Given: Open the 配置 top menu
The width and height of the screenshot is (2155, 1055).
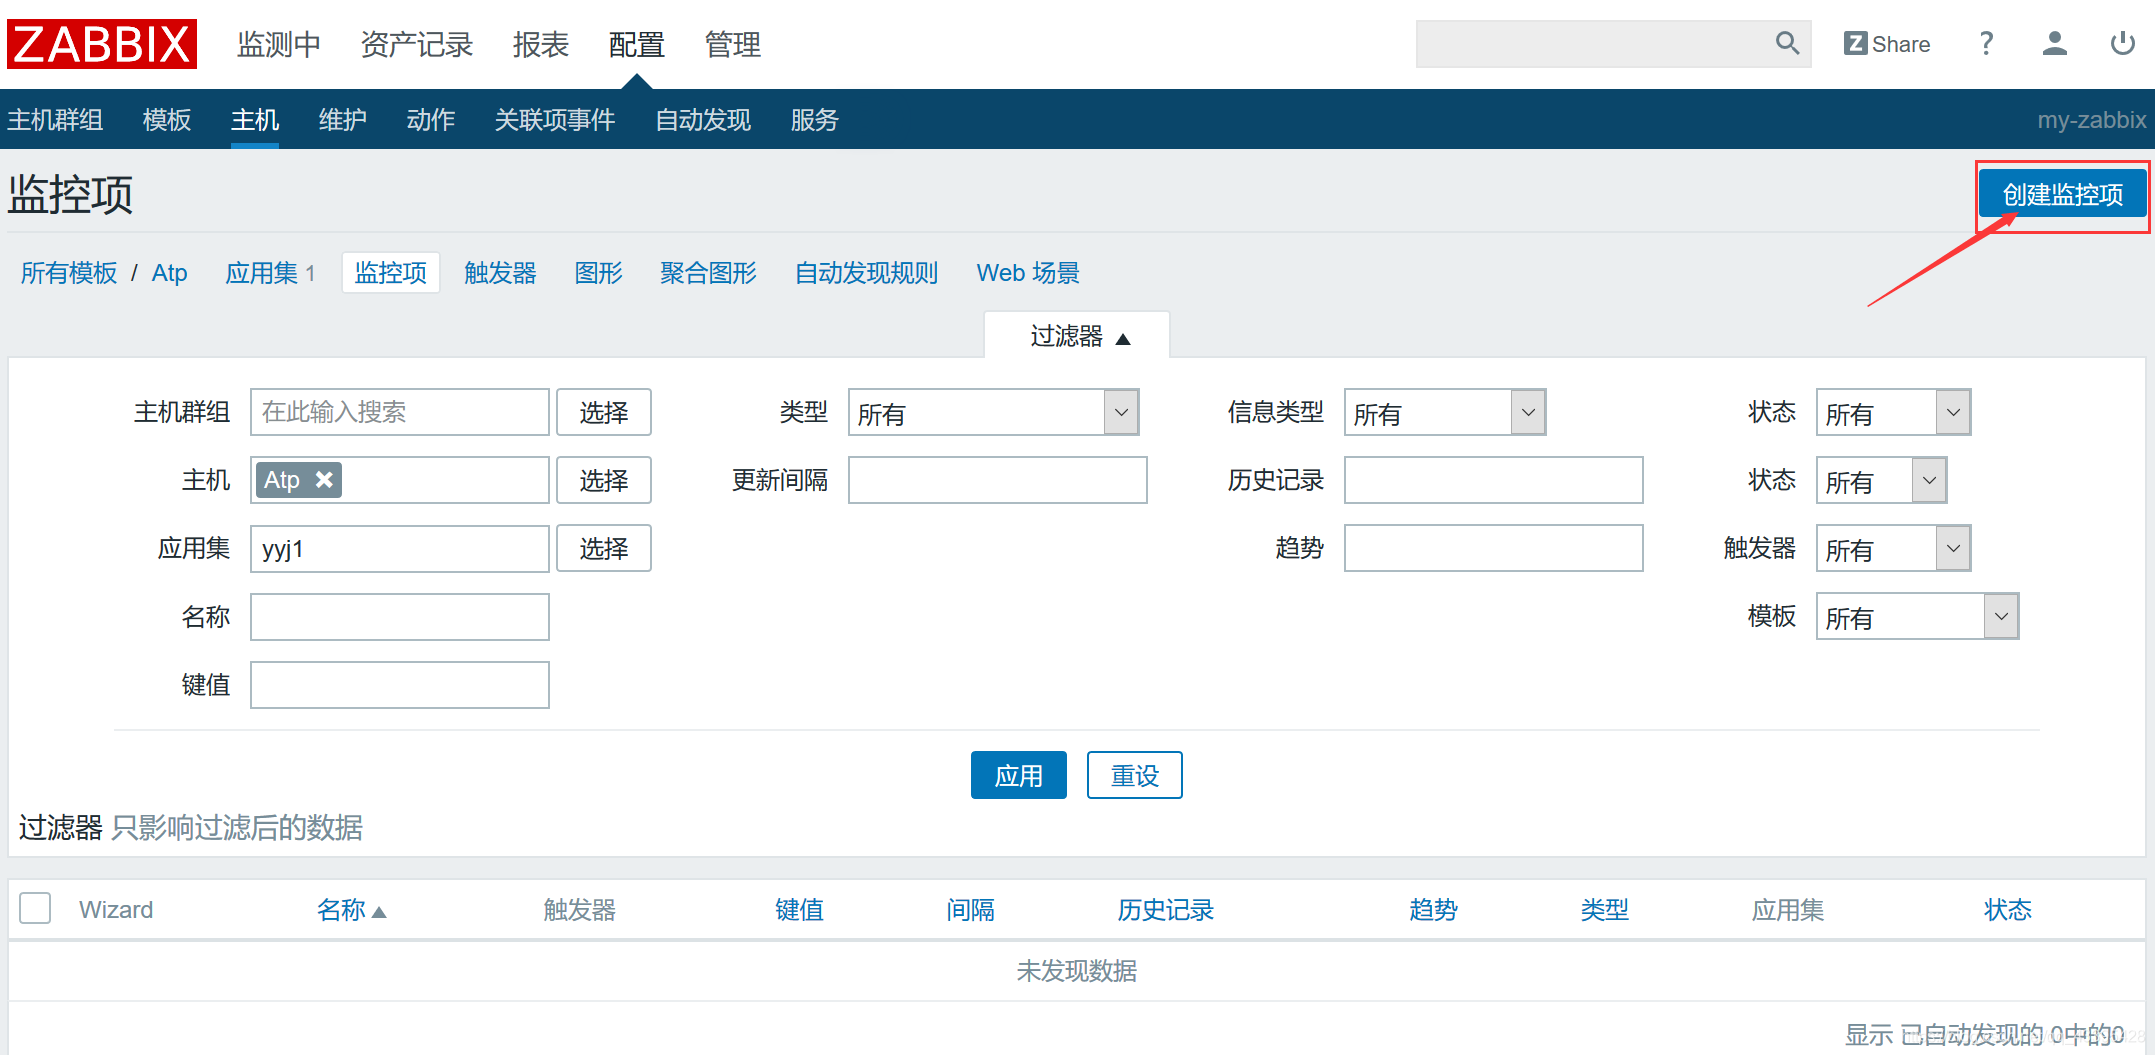Looking at the screenshot, I should (x=637, y=45).
